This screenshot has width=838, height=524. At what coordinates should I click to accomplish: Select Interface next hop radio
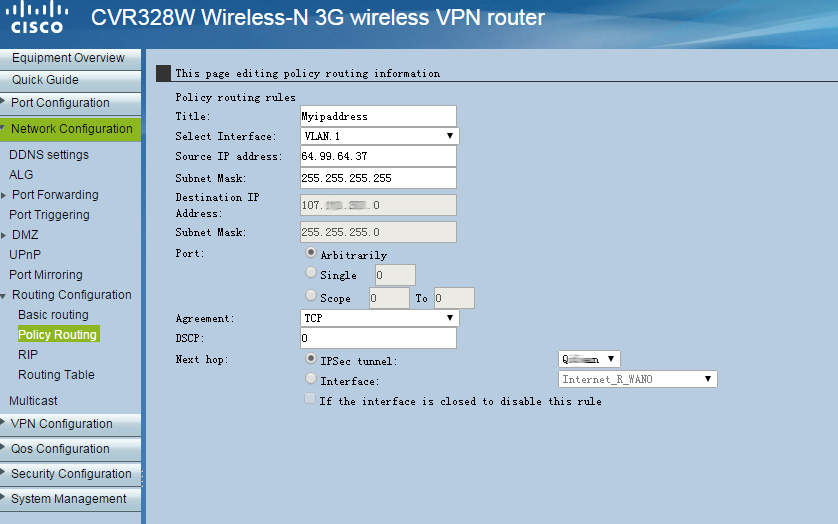[x=311, y=379]
